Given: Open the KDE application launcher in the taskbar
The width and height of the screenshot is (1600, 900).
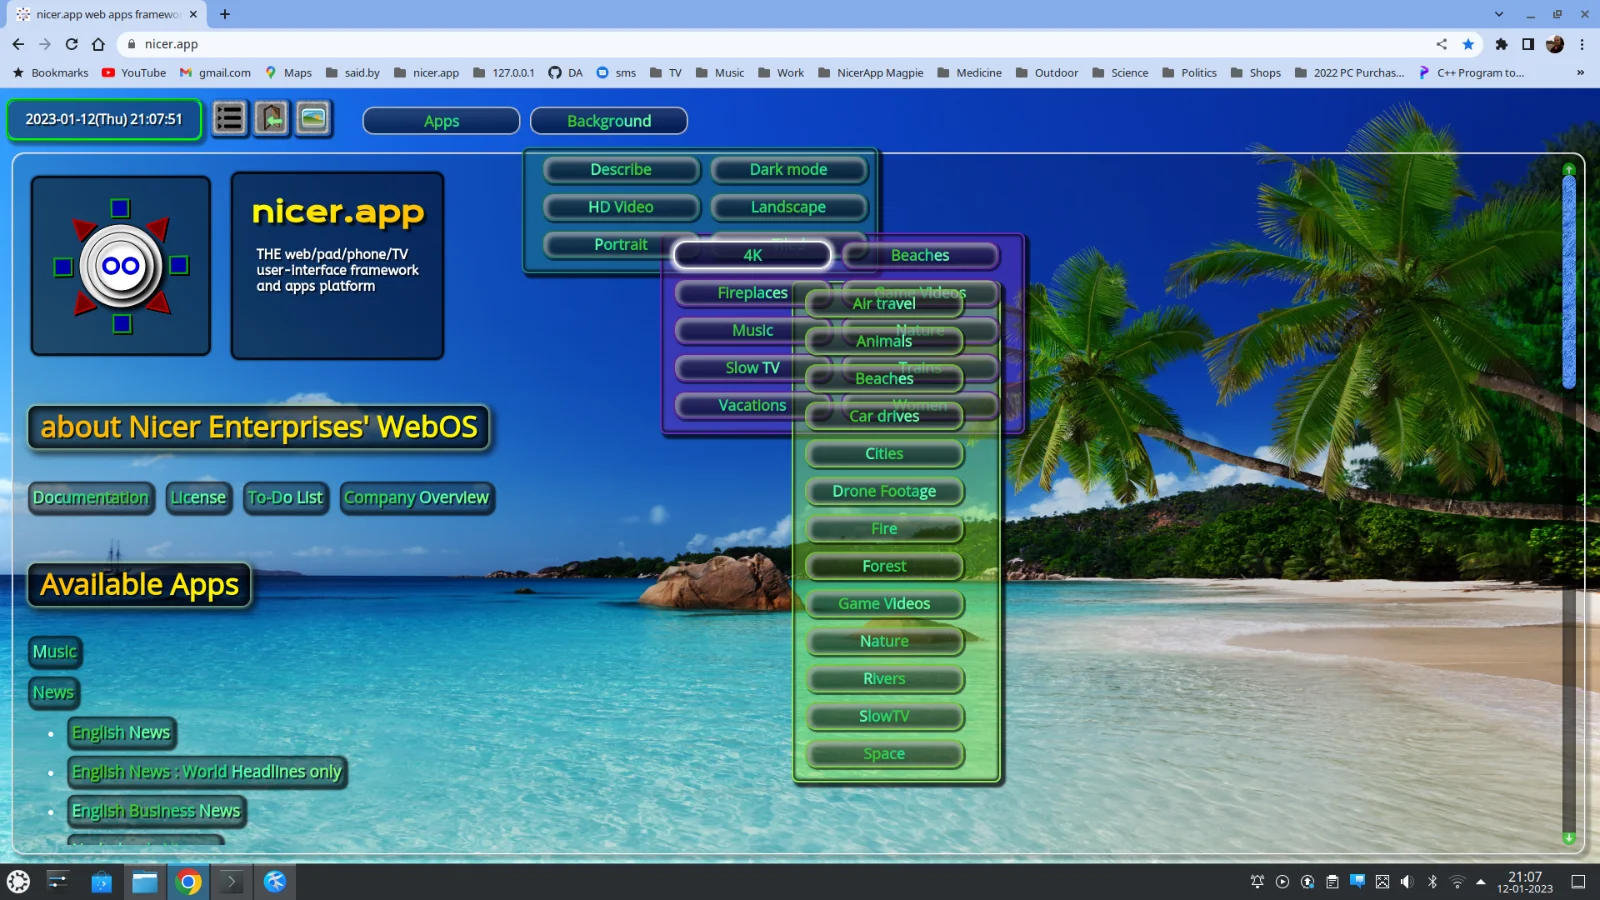Looking at the screenshot, I should [x=17, y=881].
